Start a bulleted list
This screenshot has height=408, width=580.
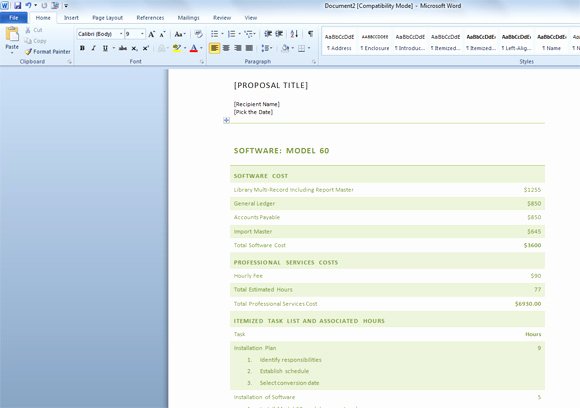215,34
